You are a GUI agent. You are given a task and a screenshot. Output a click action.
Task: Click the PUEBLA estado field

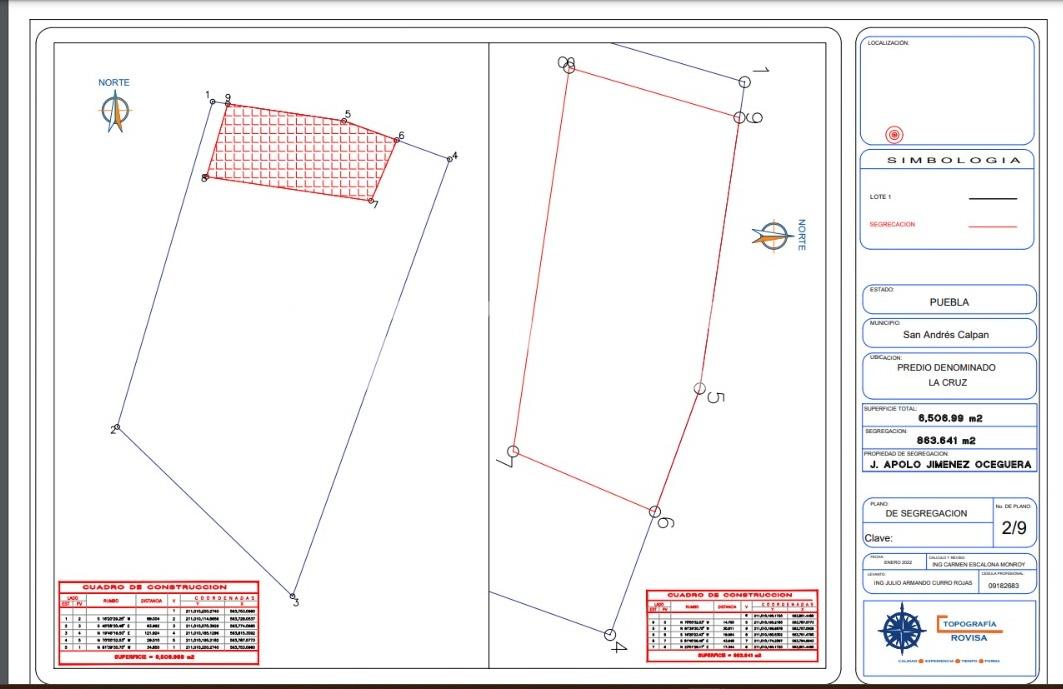(x=949, y=300)
